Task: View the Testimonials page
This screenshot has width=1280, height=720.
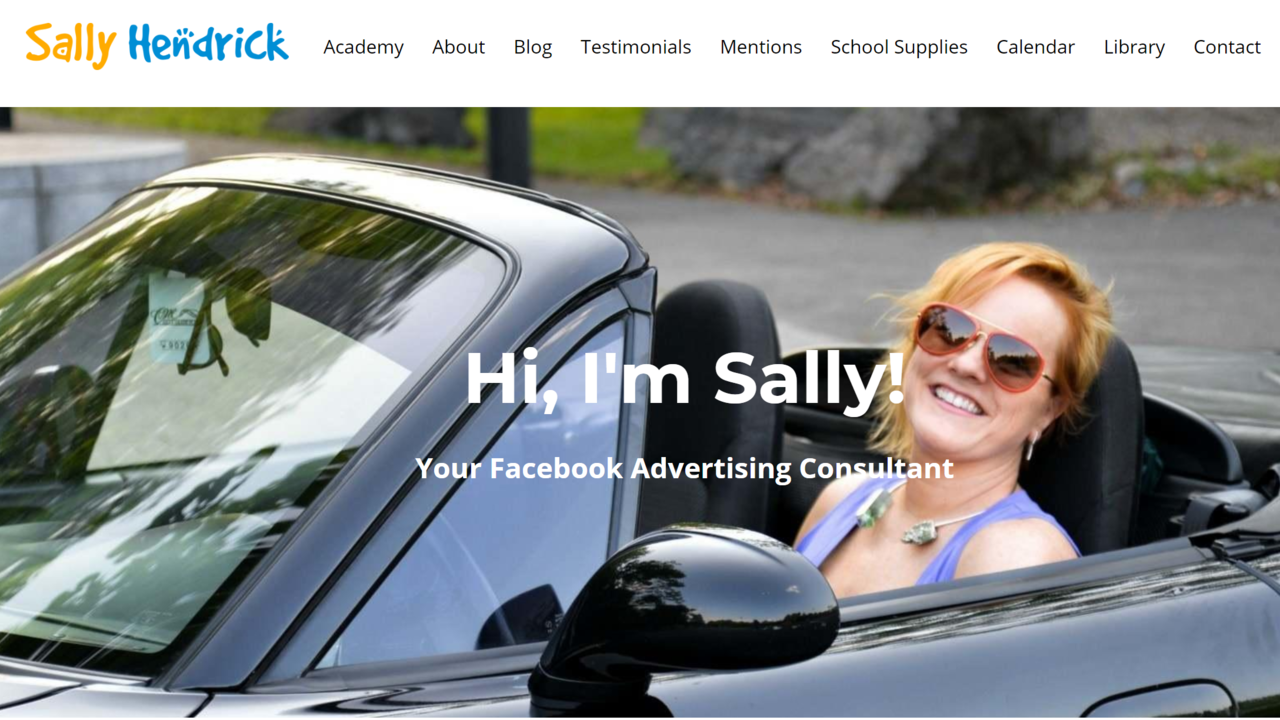Action: [x=636, y=47]
